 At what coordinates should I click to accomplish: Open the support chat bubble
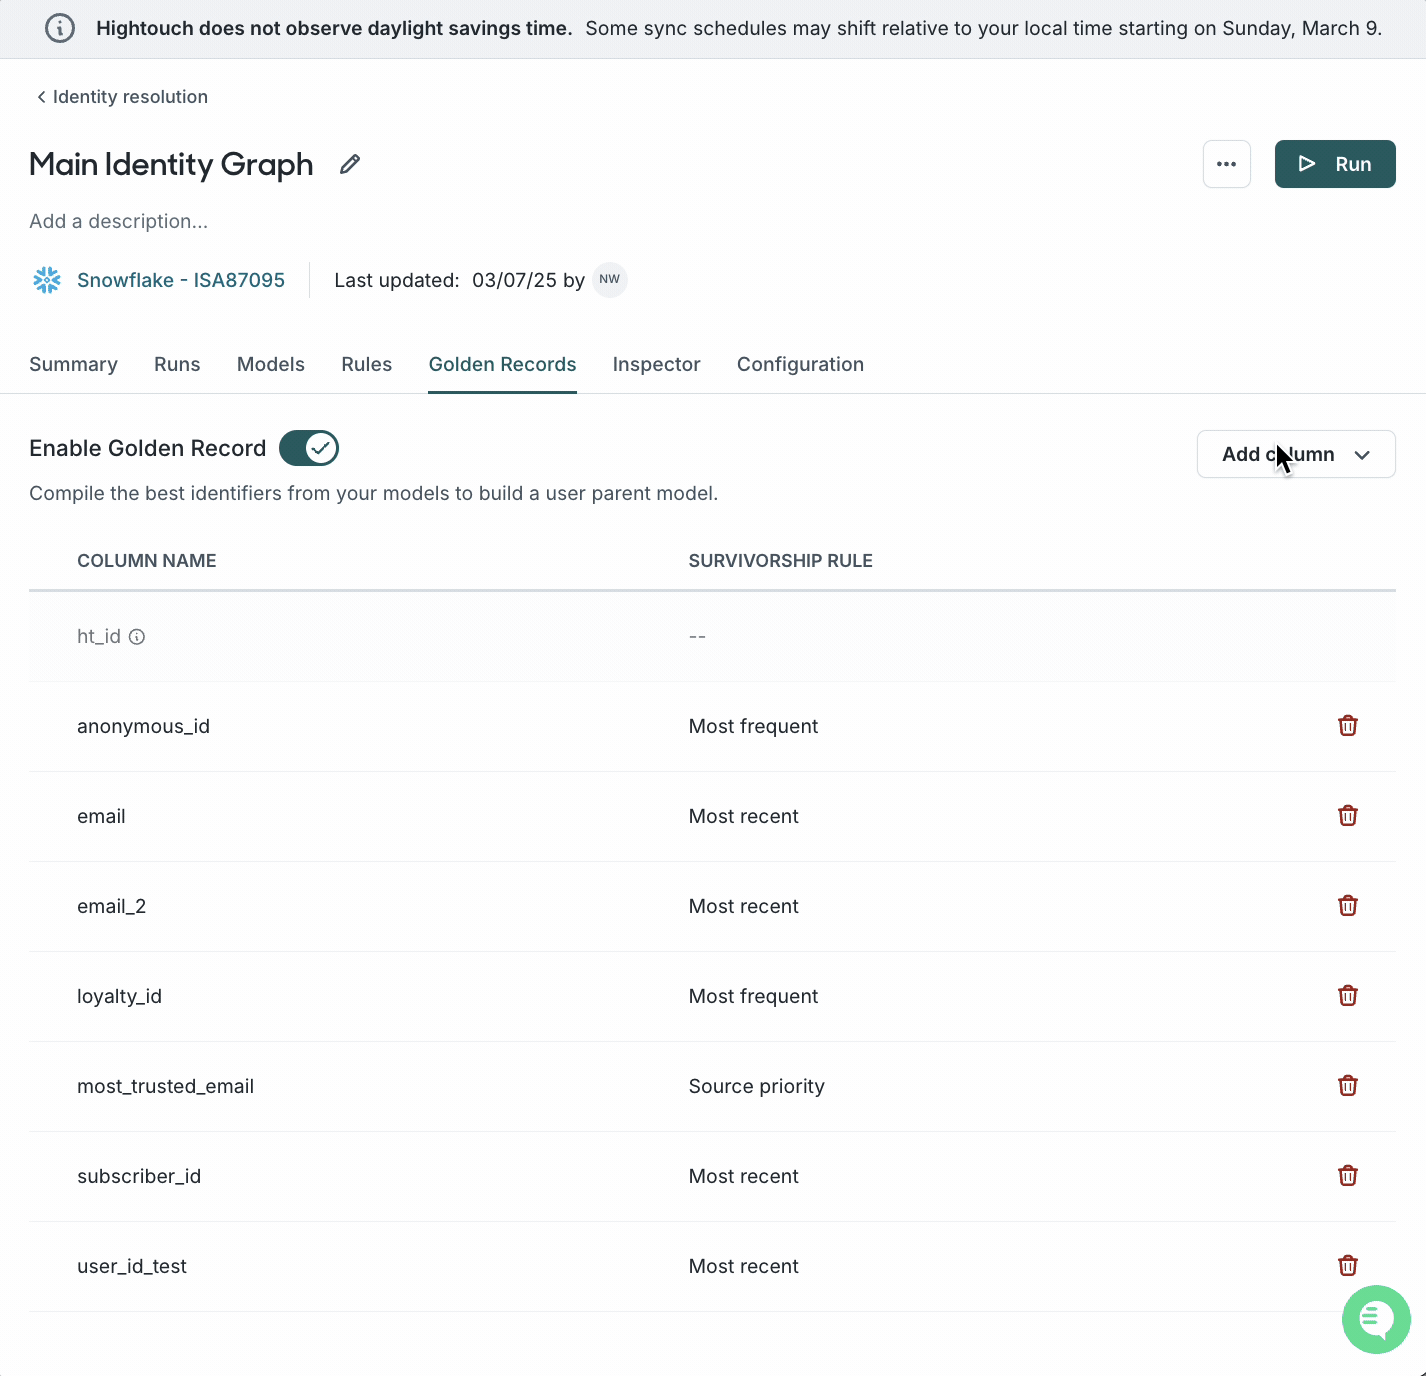1376,1319
